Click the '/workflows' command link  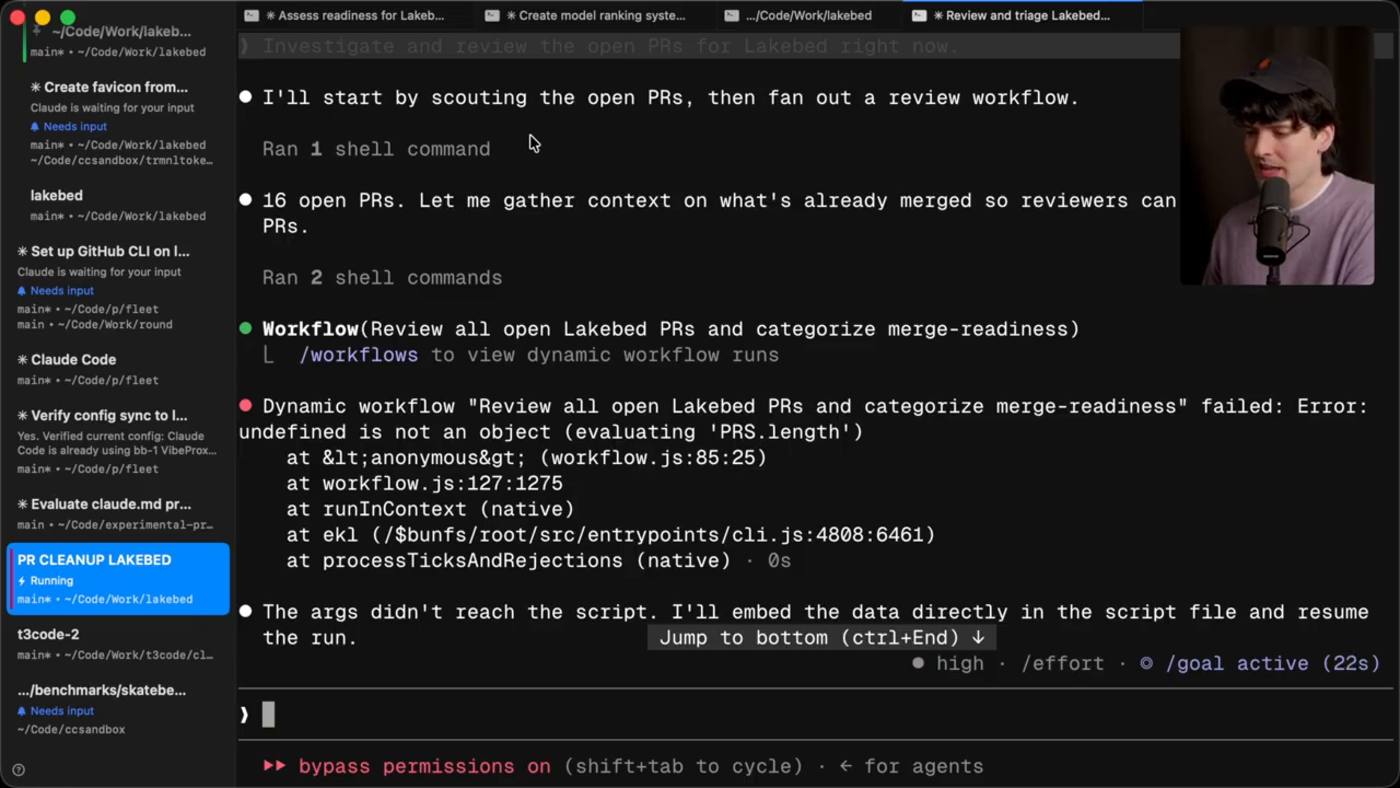(x=358, y=355)
